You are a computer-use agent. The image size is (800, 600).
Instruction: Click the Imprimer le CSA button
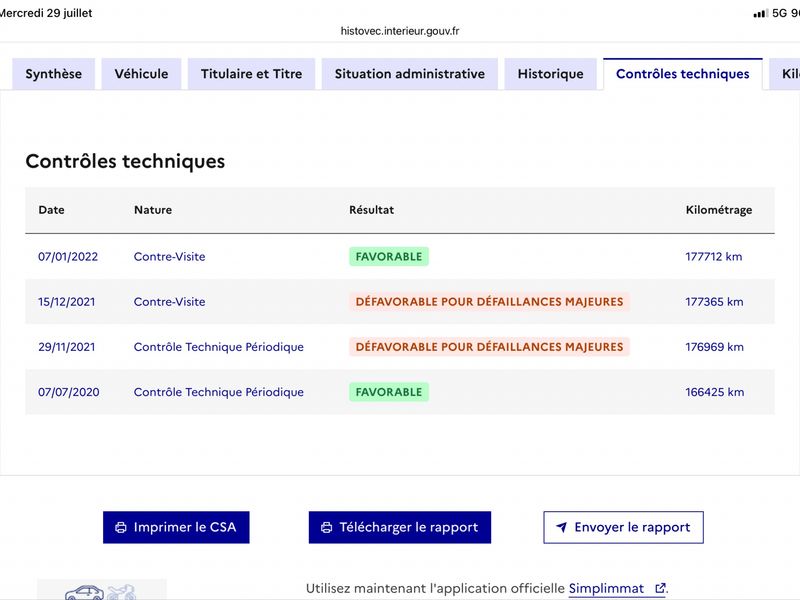pyautogui.click(x=176, y=527)
